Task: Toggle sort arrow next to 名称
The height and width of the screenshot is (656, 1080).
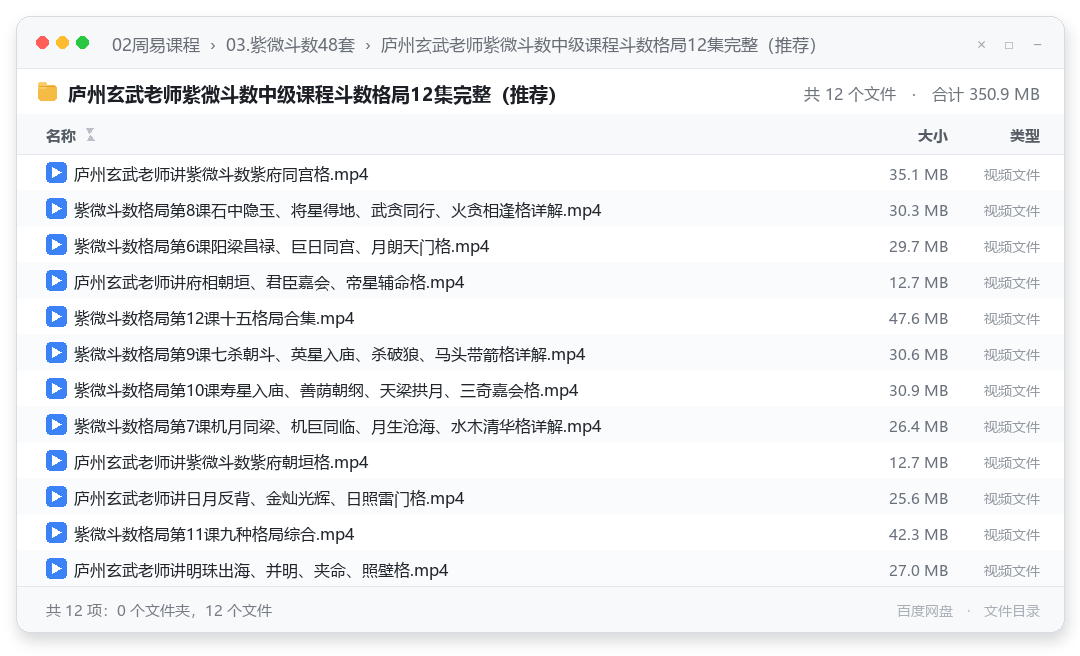Action: 90,135
